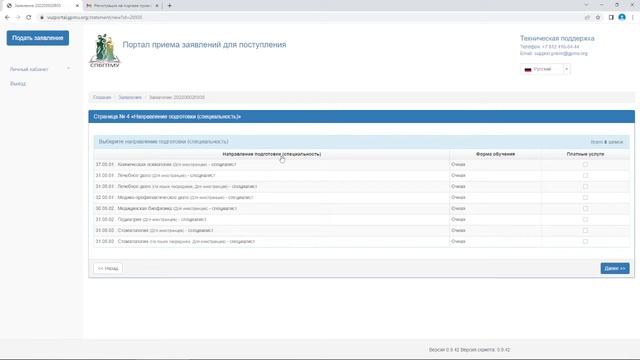Open Личный кабинет sidebar item

[x=29, y=69]
